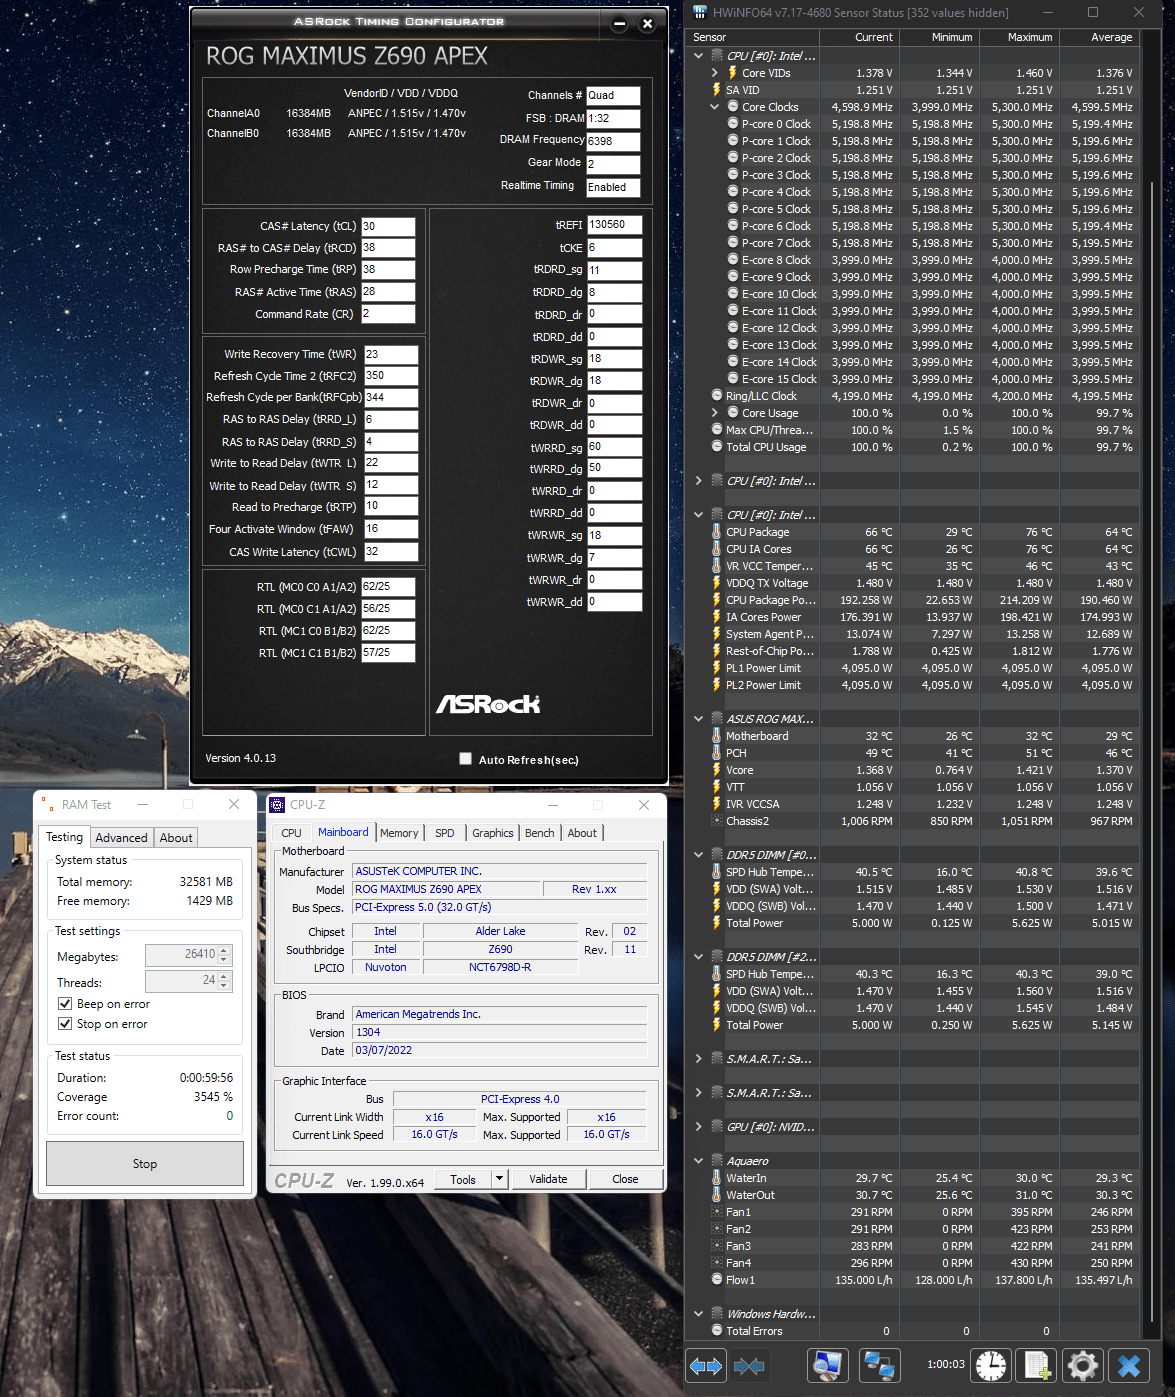Click the CAS# Latency (tCL) value field
Screen dimensions: 1175x1397
click(388, 227)
